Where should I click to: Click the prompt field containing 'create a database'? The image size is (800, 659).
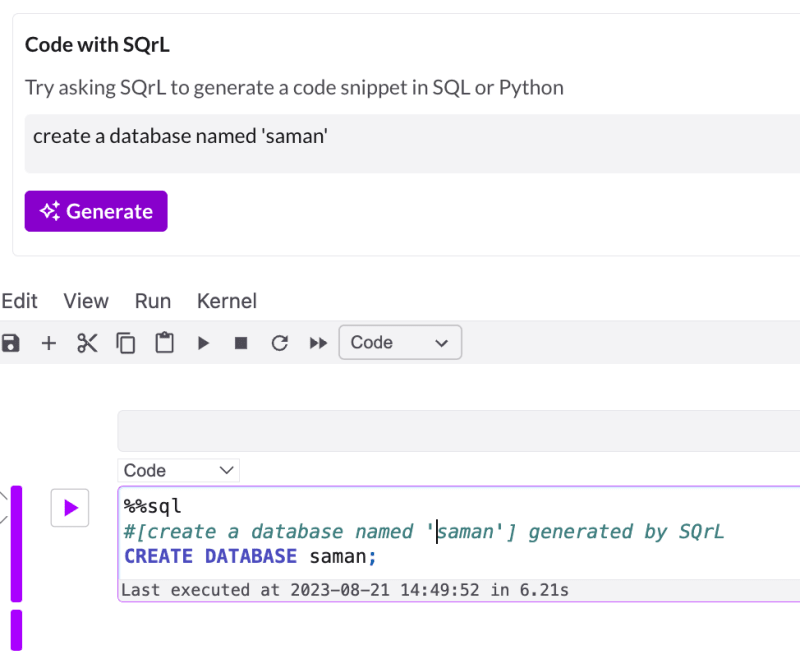412,144
